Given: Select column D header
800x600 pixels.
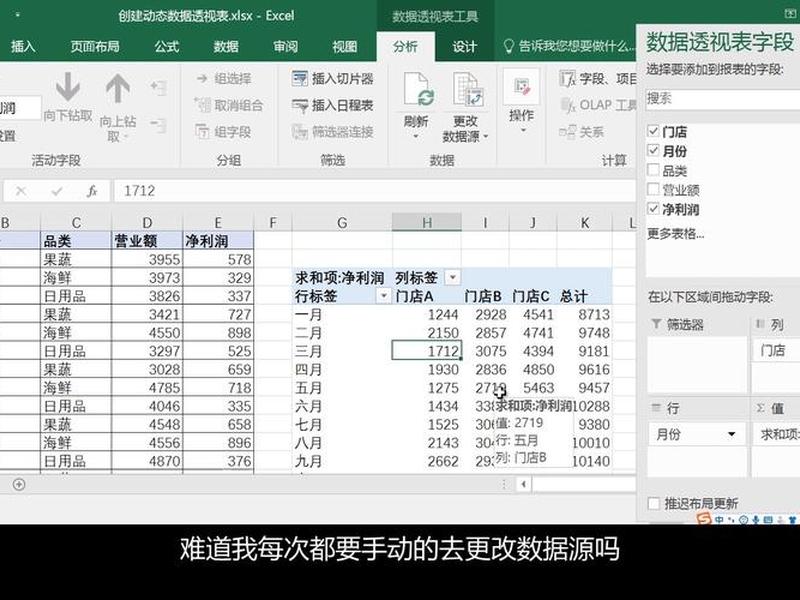Looking at the screenshot, I should click(147, 222).
